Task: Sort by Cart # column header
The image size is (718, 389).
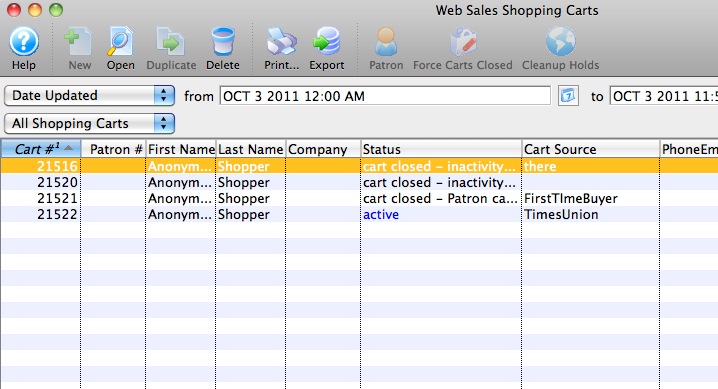Action: (41, 149)
